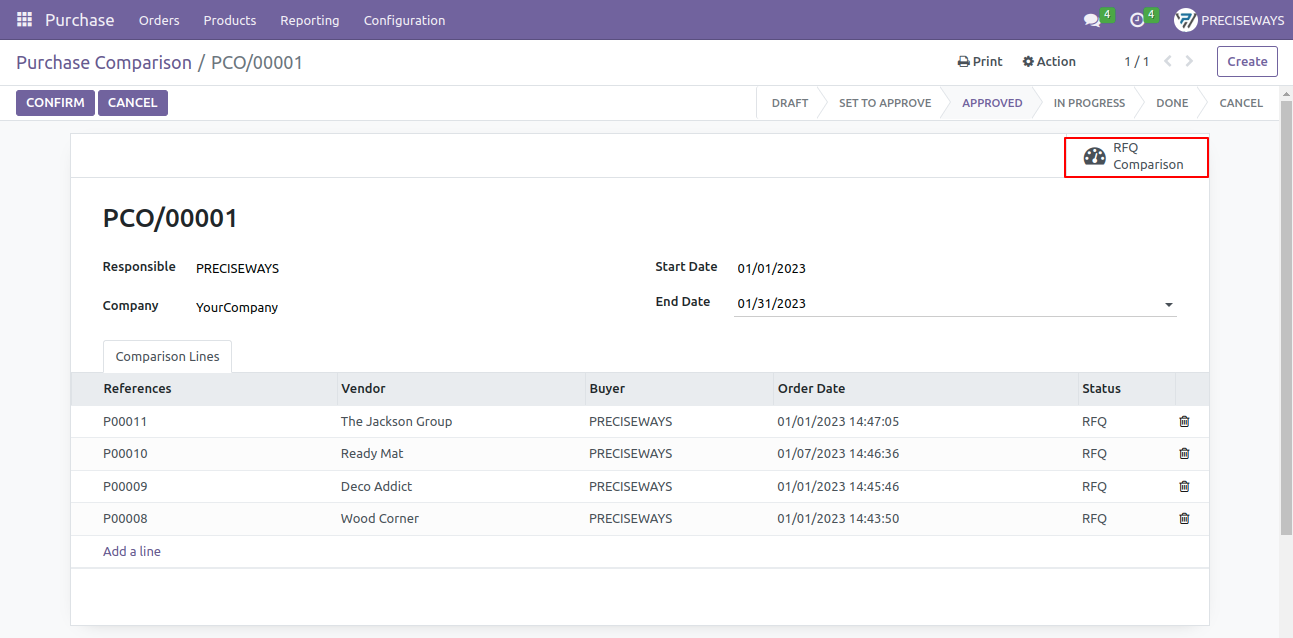Open the Reporting menu
This screenshot has width=1293, height=638.
coord(310,20)
